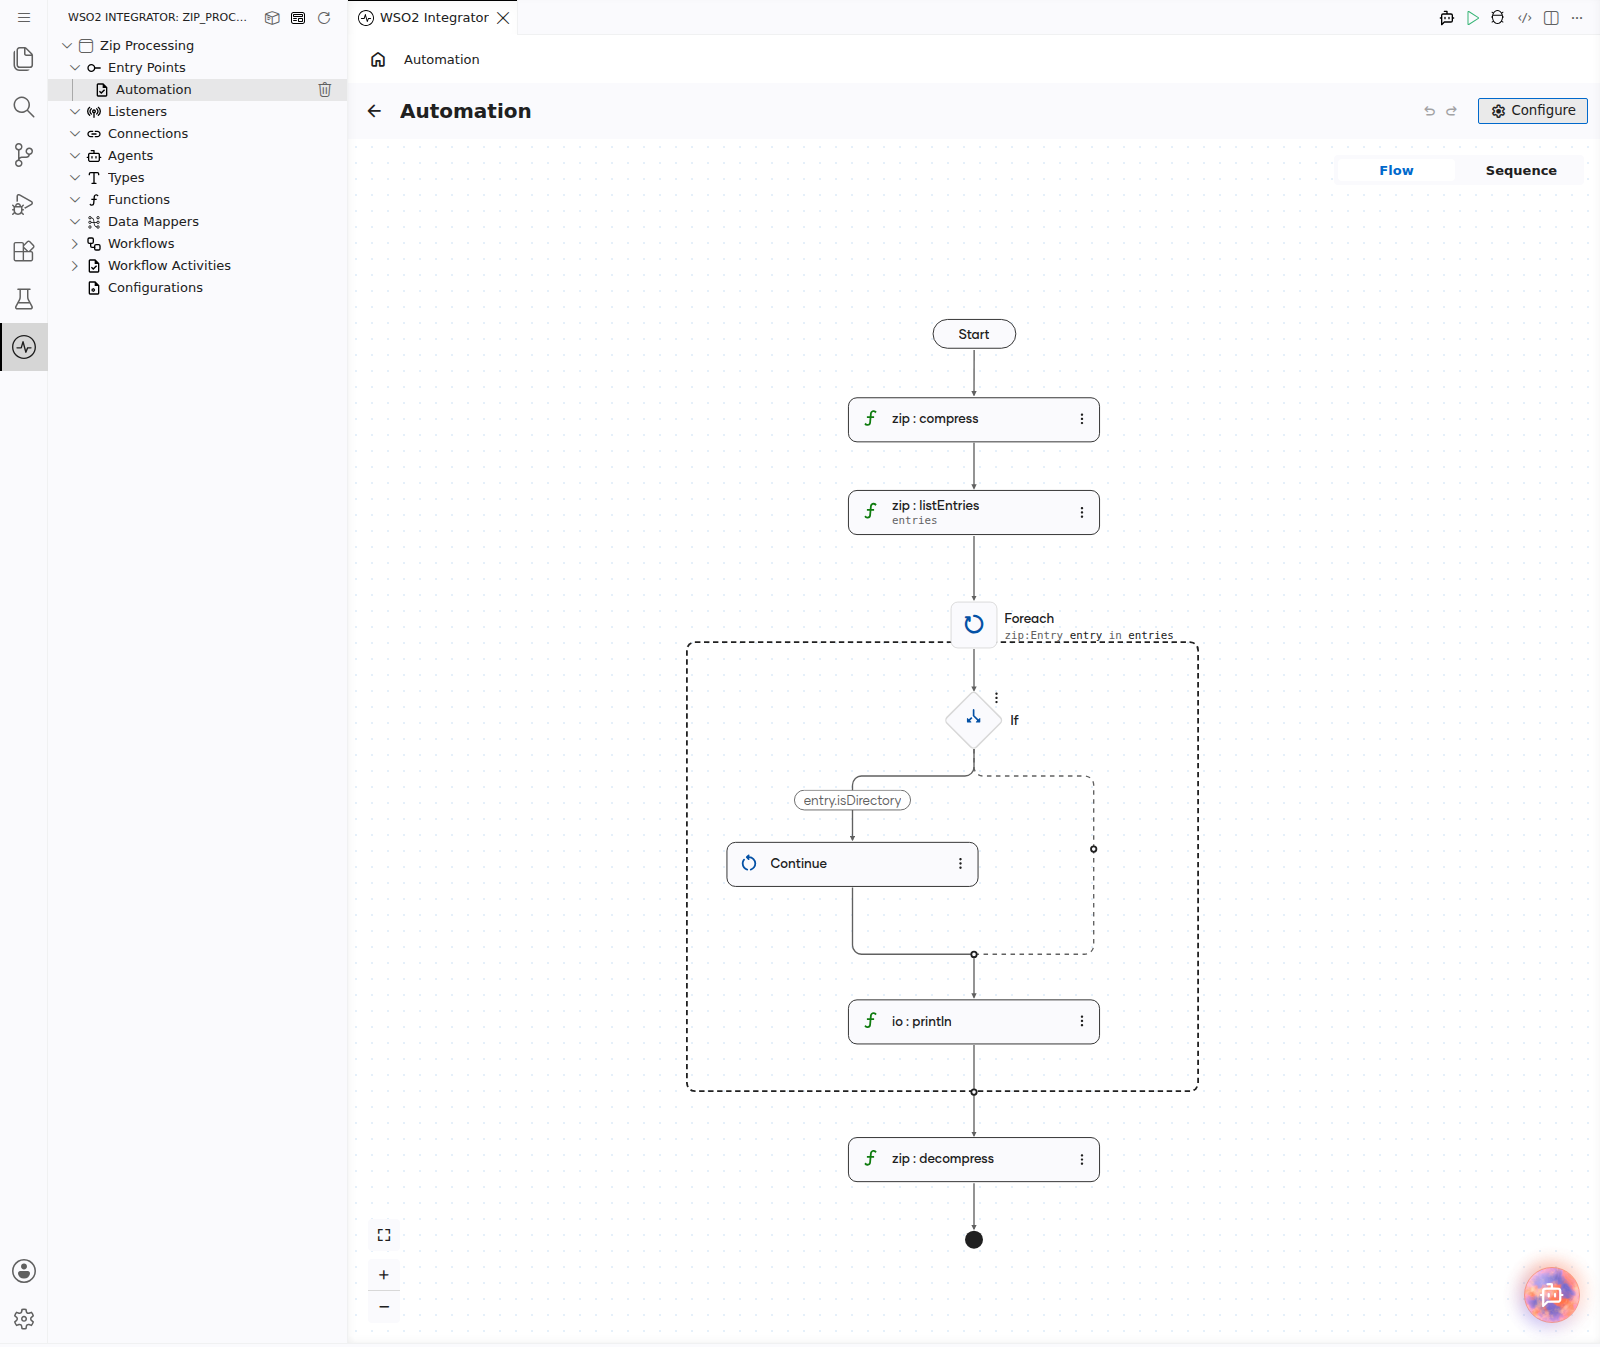Image resolution: width=1600 pixels, height=1347 pixels.
Task: Delete the Automation entry point
Action: click(325, 90)
